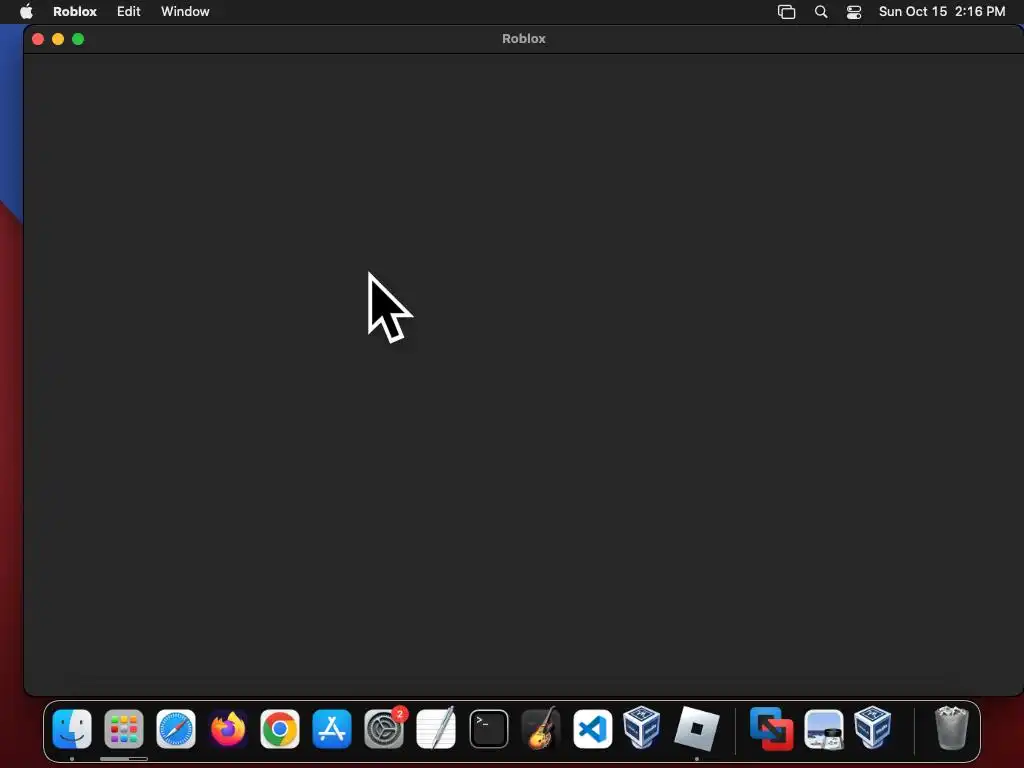
Task: Close the Roblox window with the red button
Action: point(38,39)
